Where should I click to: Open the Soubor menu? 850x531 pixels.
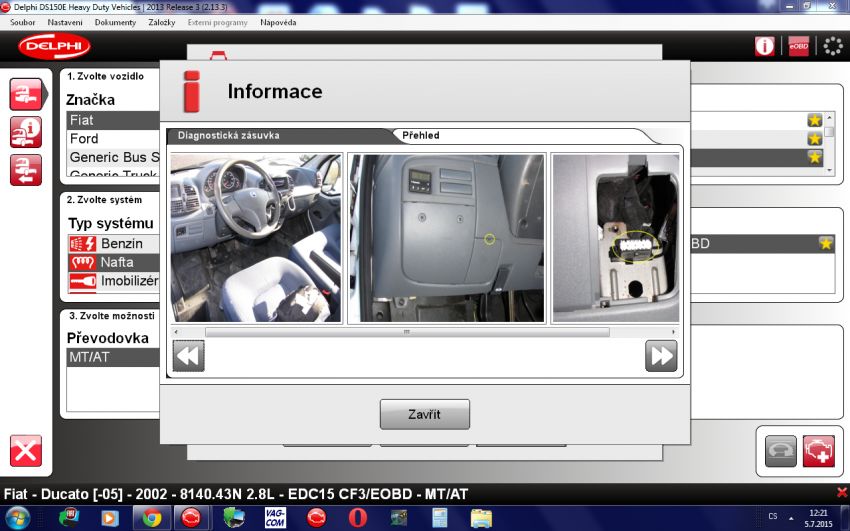click(x=22, y=22)
